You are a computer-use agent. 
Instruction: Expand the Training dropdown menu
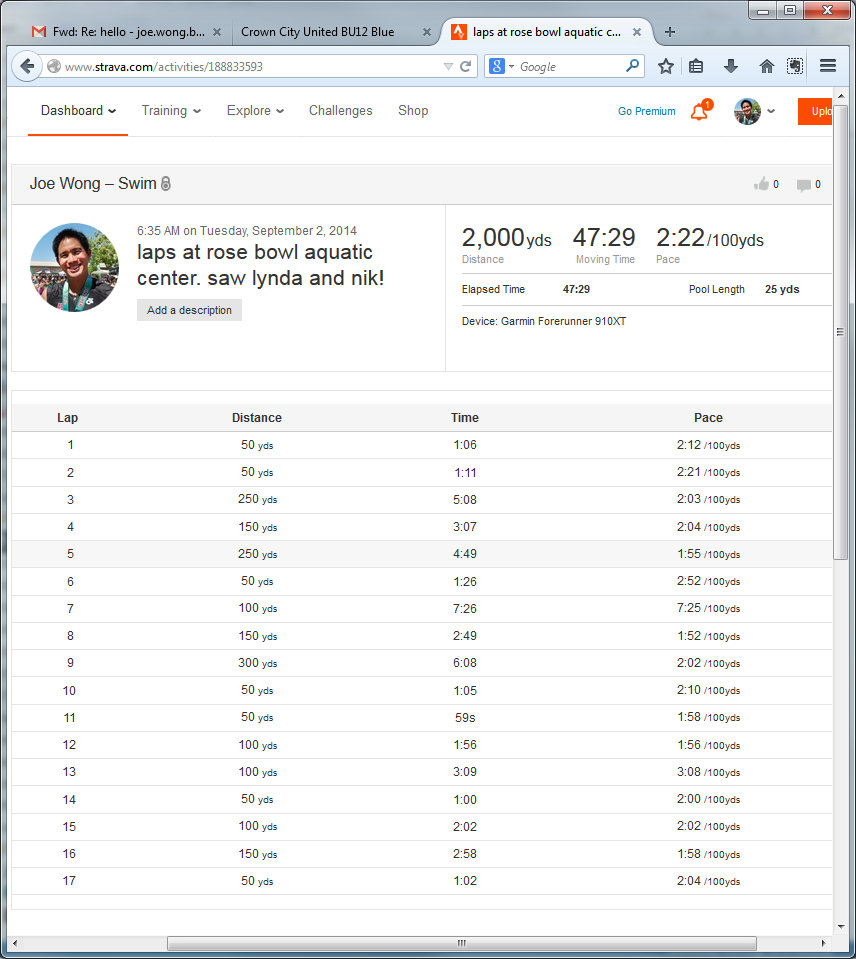pos(171,111)
